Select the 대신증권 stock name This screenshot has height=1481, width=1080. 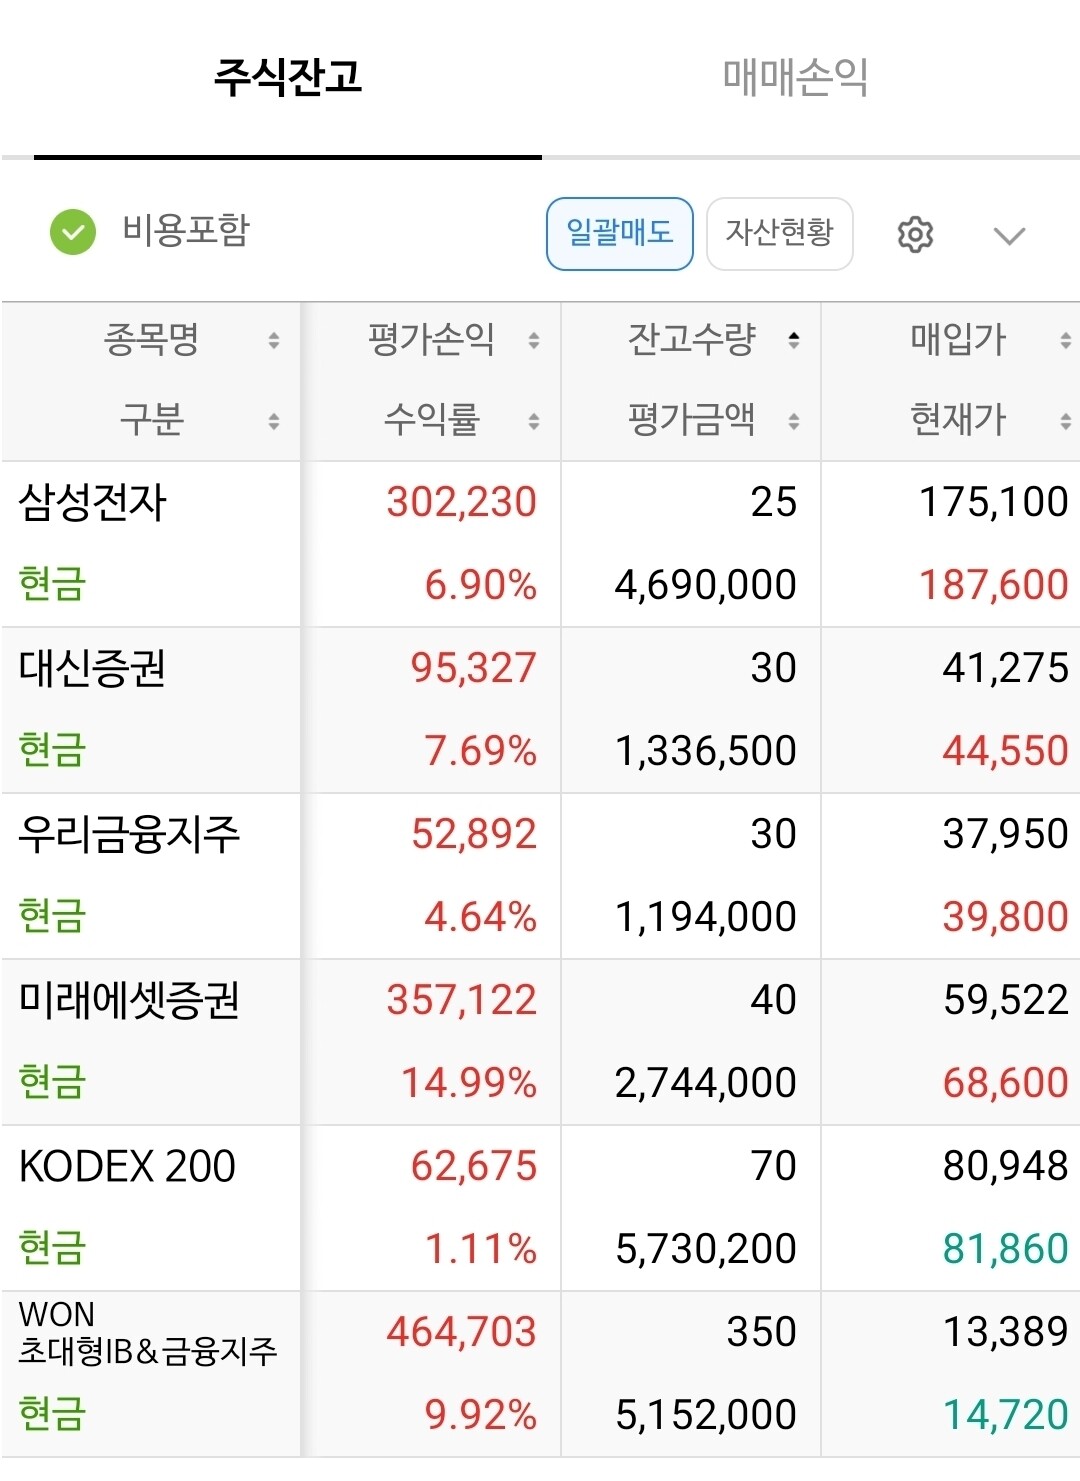click(93, 668)
